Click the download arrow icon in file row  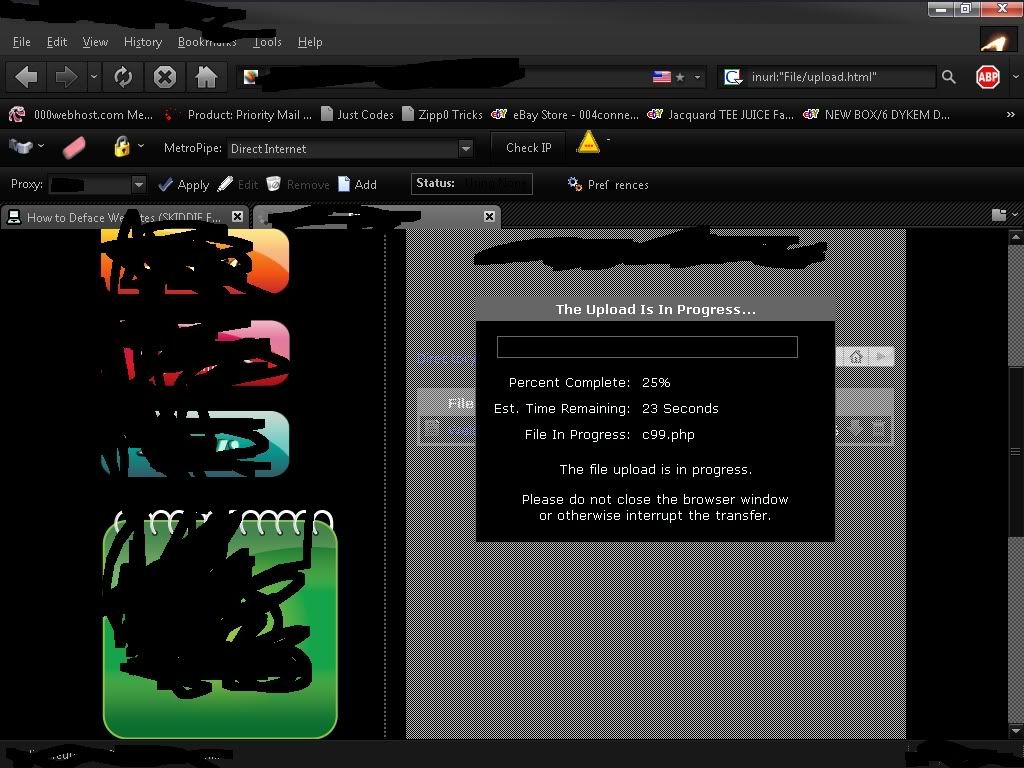pos(855,428)
